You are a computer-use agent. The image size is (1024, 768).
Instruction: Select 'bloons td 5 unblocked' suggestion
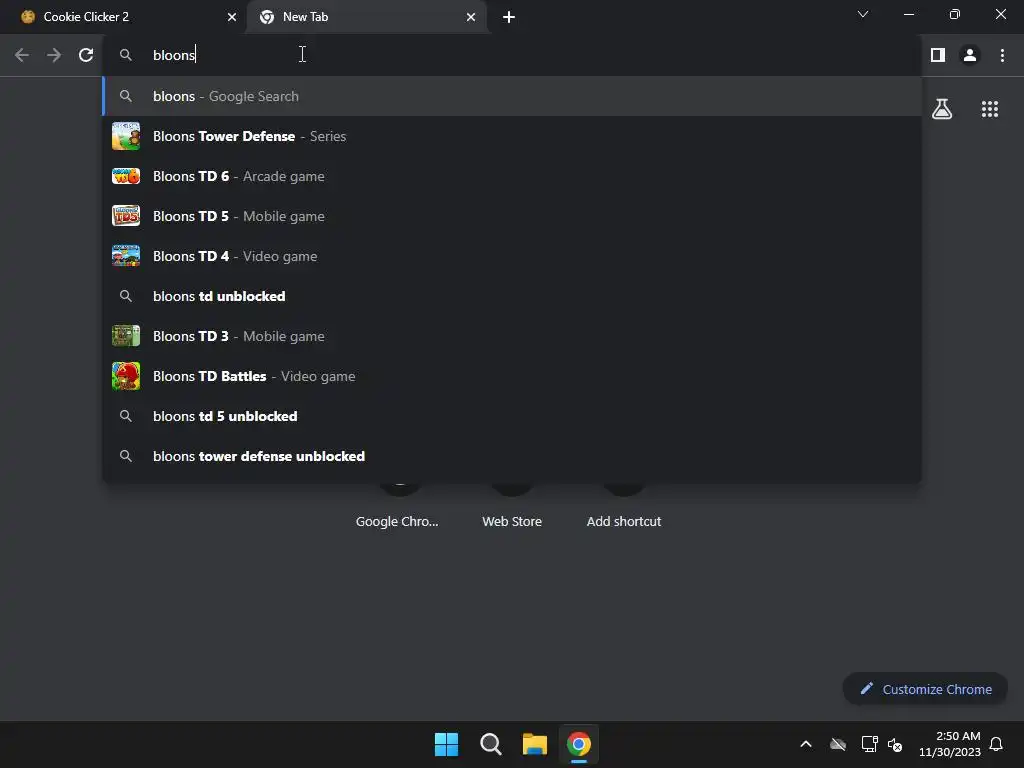[x=512, y=416]
